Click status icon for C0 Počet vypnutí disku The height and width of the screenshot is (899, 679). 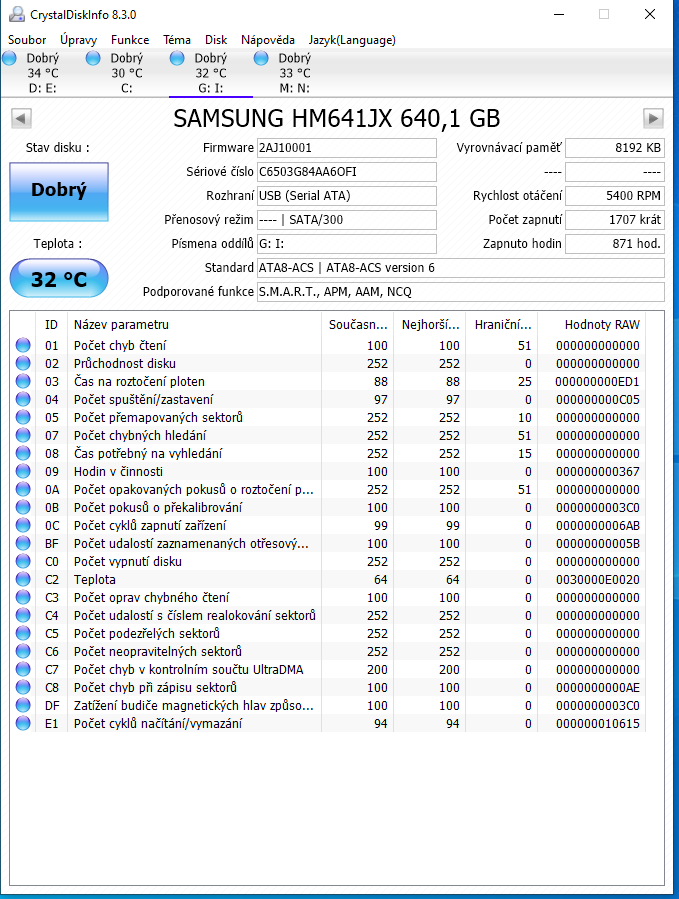23,561
